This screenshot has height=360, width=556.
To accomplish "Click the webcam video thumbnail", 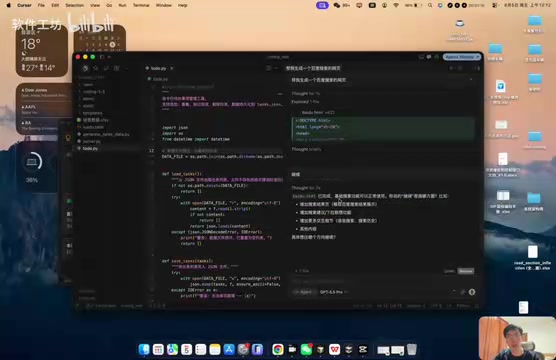I will click(x=517, y=338).
